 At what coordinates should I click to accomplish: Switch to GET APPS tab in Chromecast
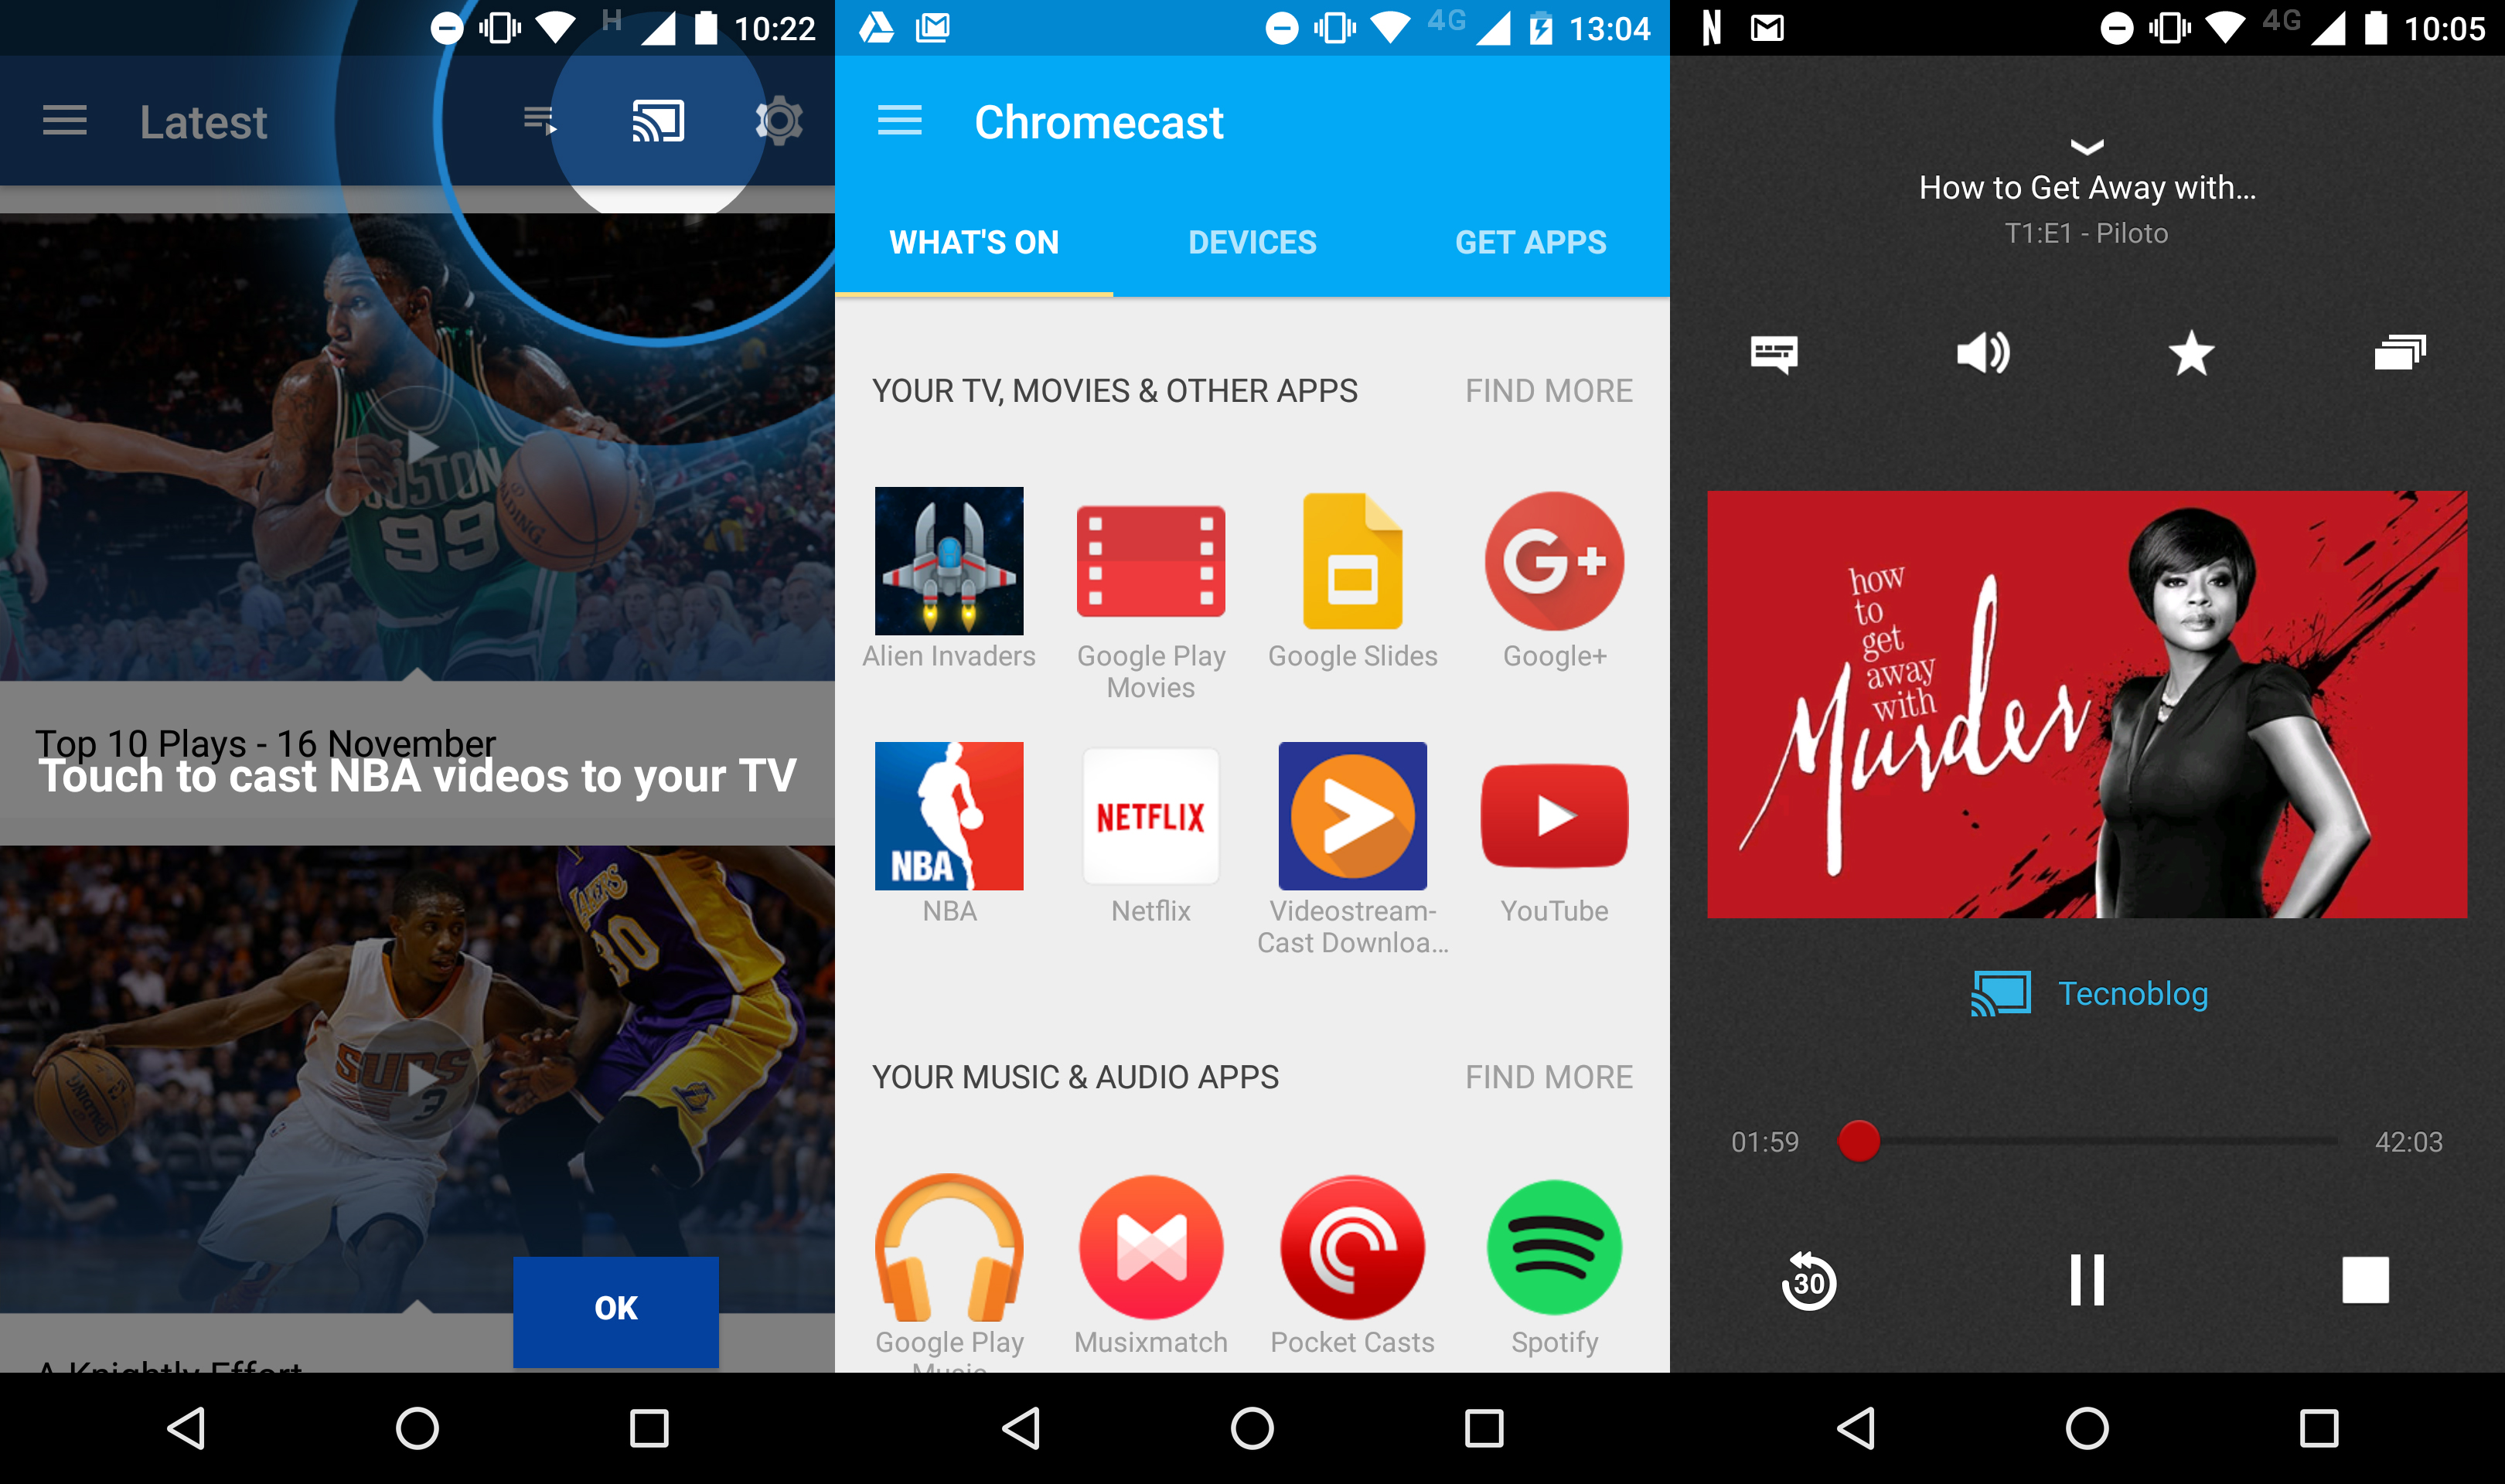point(1530,240)
